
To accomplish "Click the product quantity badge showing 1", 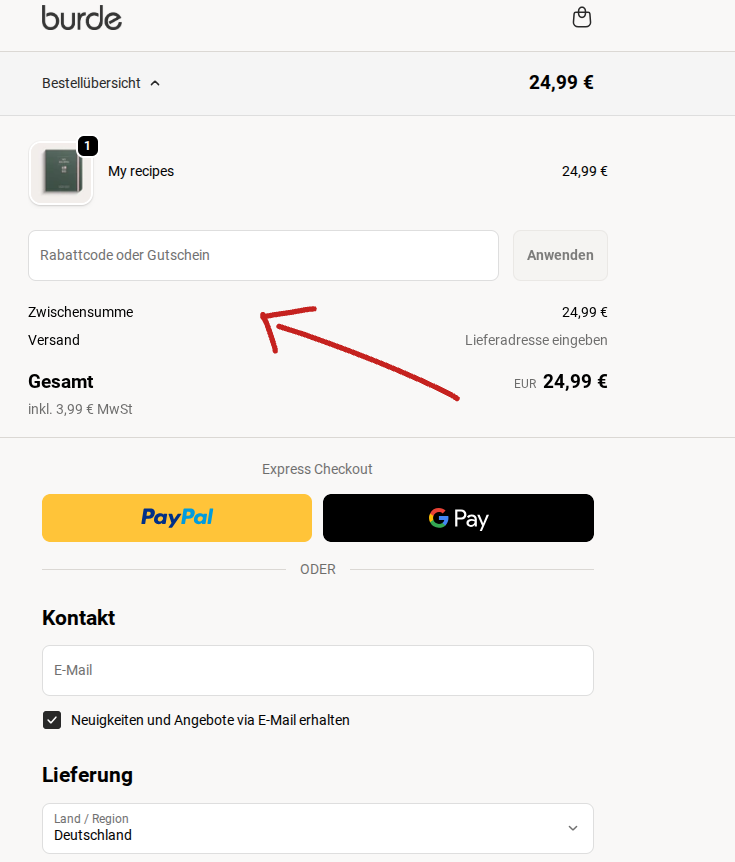I will pyautogui.click(x=88, y=146).
